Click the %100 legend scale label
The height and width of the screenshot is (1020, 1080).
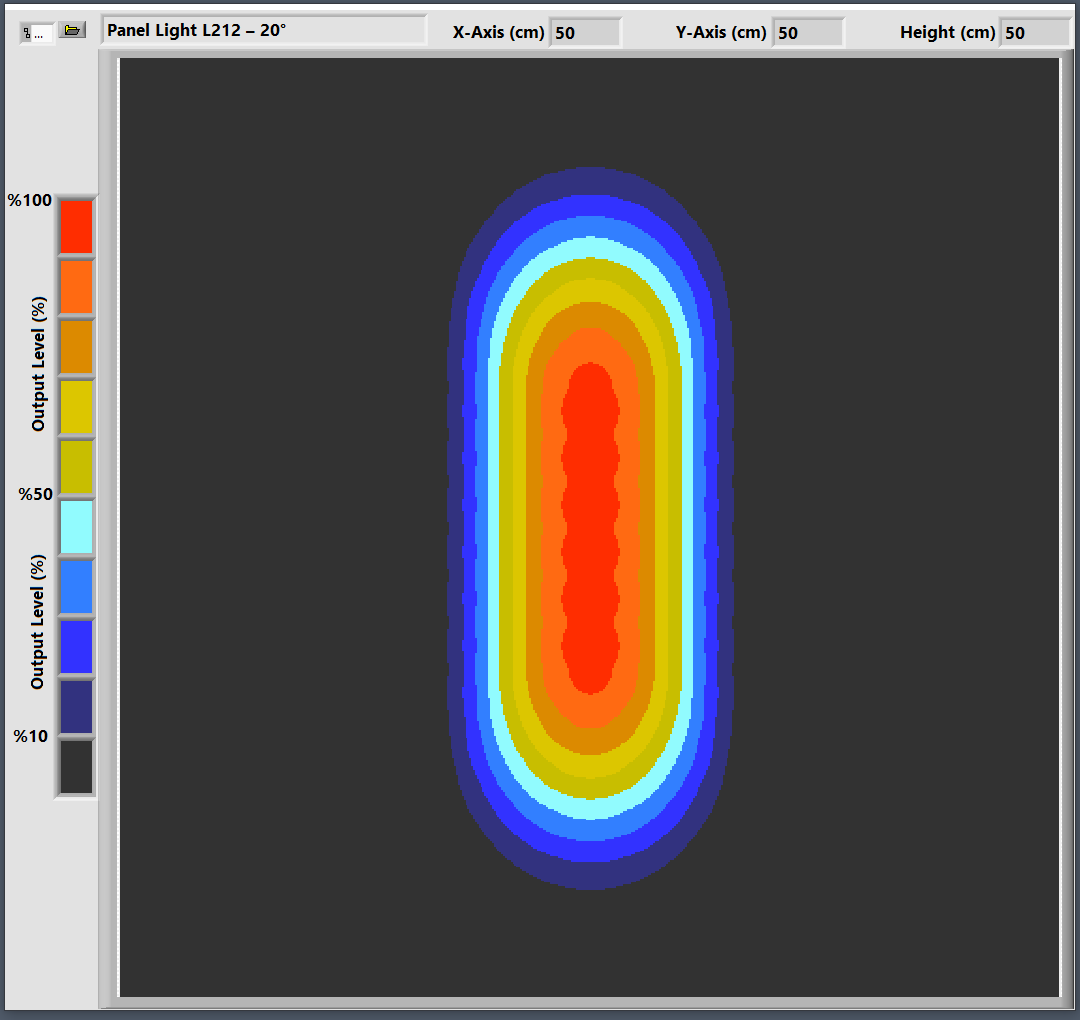coord(30,201)
